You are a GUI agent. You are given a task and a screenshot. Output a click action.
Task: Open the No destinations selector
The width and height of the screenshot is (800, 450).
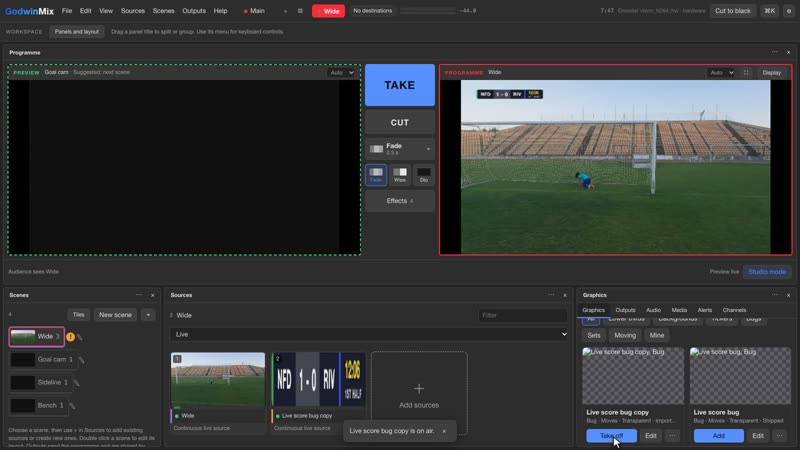(372, 11)
